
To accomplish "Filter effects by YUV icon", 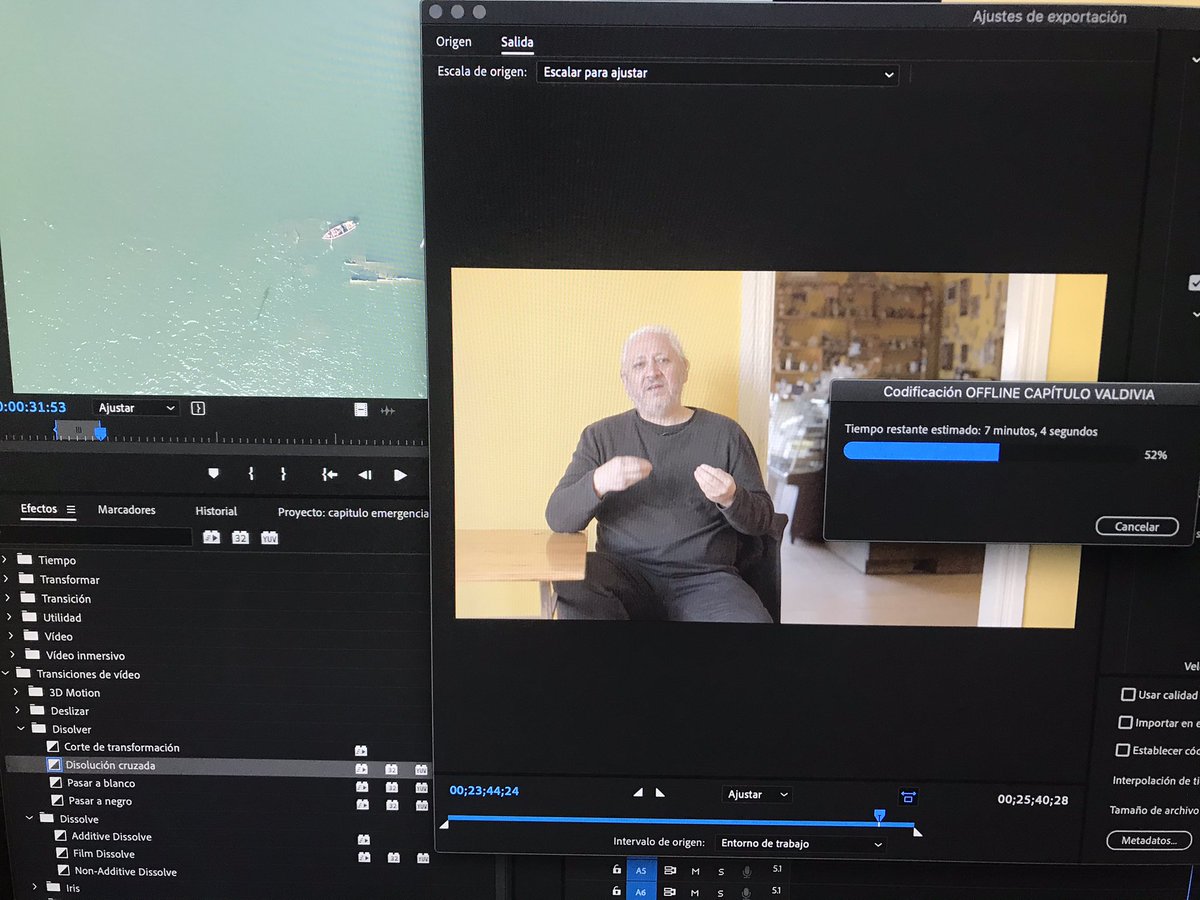I will point(269,538).
